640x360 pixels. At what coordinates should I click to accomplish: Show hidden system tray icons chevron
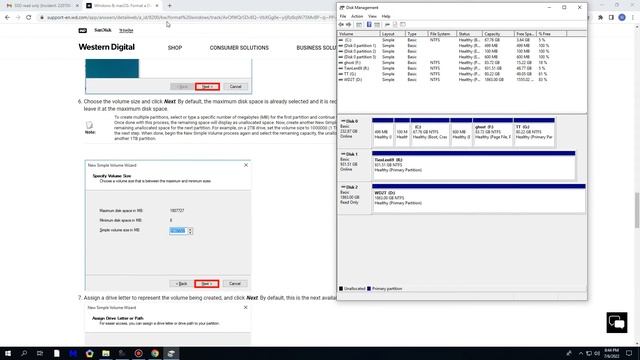pos(580,353)
